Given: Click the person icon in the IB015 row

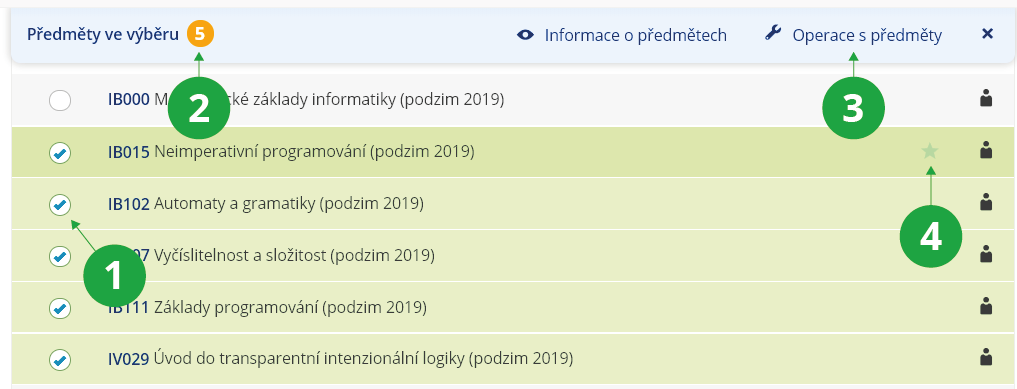Looking at the screenshot, I should click(986, 150).
